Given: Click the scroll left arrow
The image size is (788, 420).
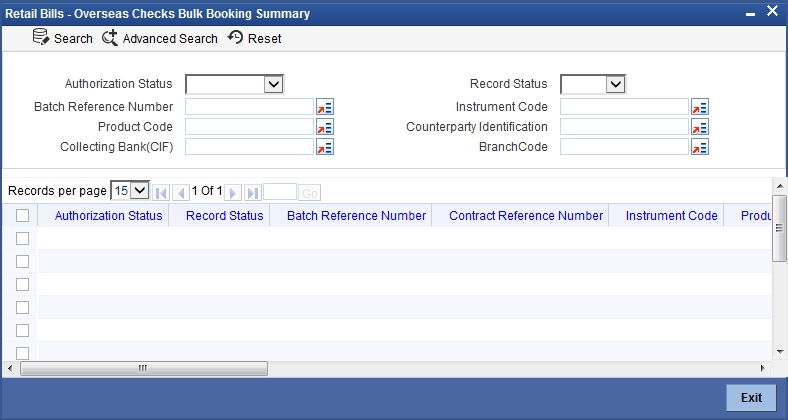Looking at the screenshot, I should point(10,369).
